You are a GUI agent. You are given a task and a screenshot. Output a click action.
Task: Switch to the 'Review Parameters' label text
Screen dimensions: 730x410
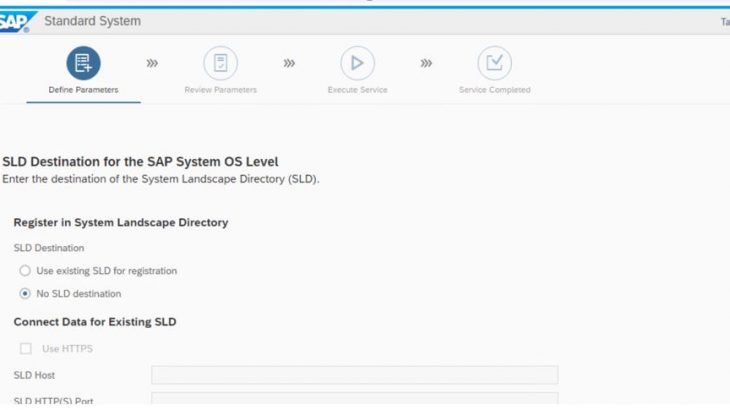(220, 90)
